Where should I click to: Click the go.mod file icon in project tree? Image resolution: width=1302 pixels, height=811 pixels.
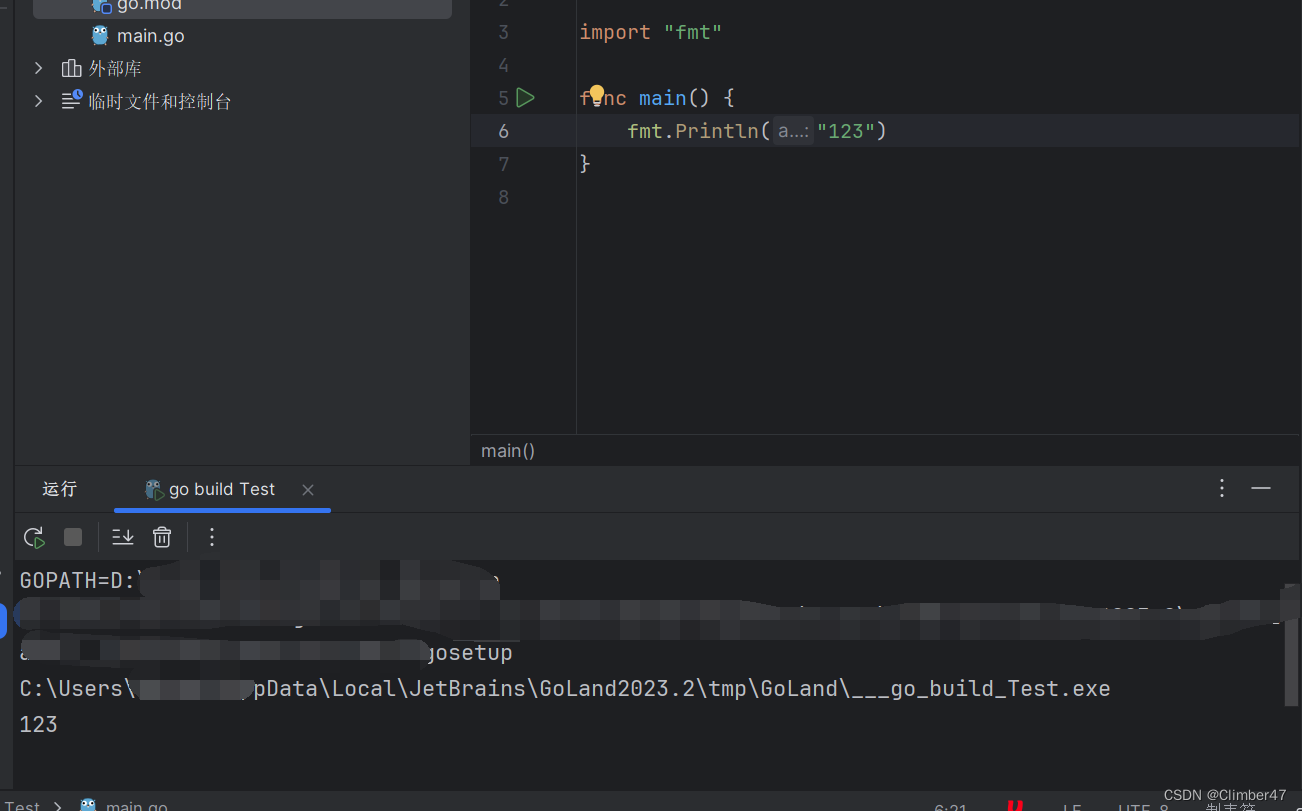click(103, 5)
